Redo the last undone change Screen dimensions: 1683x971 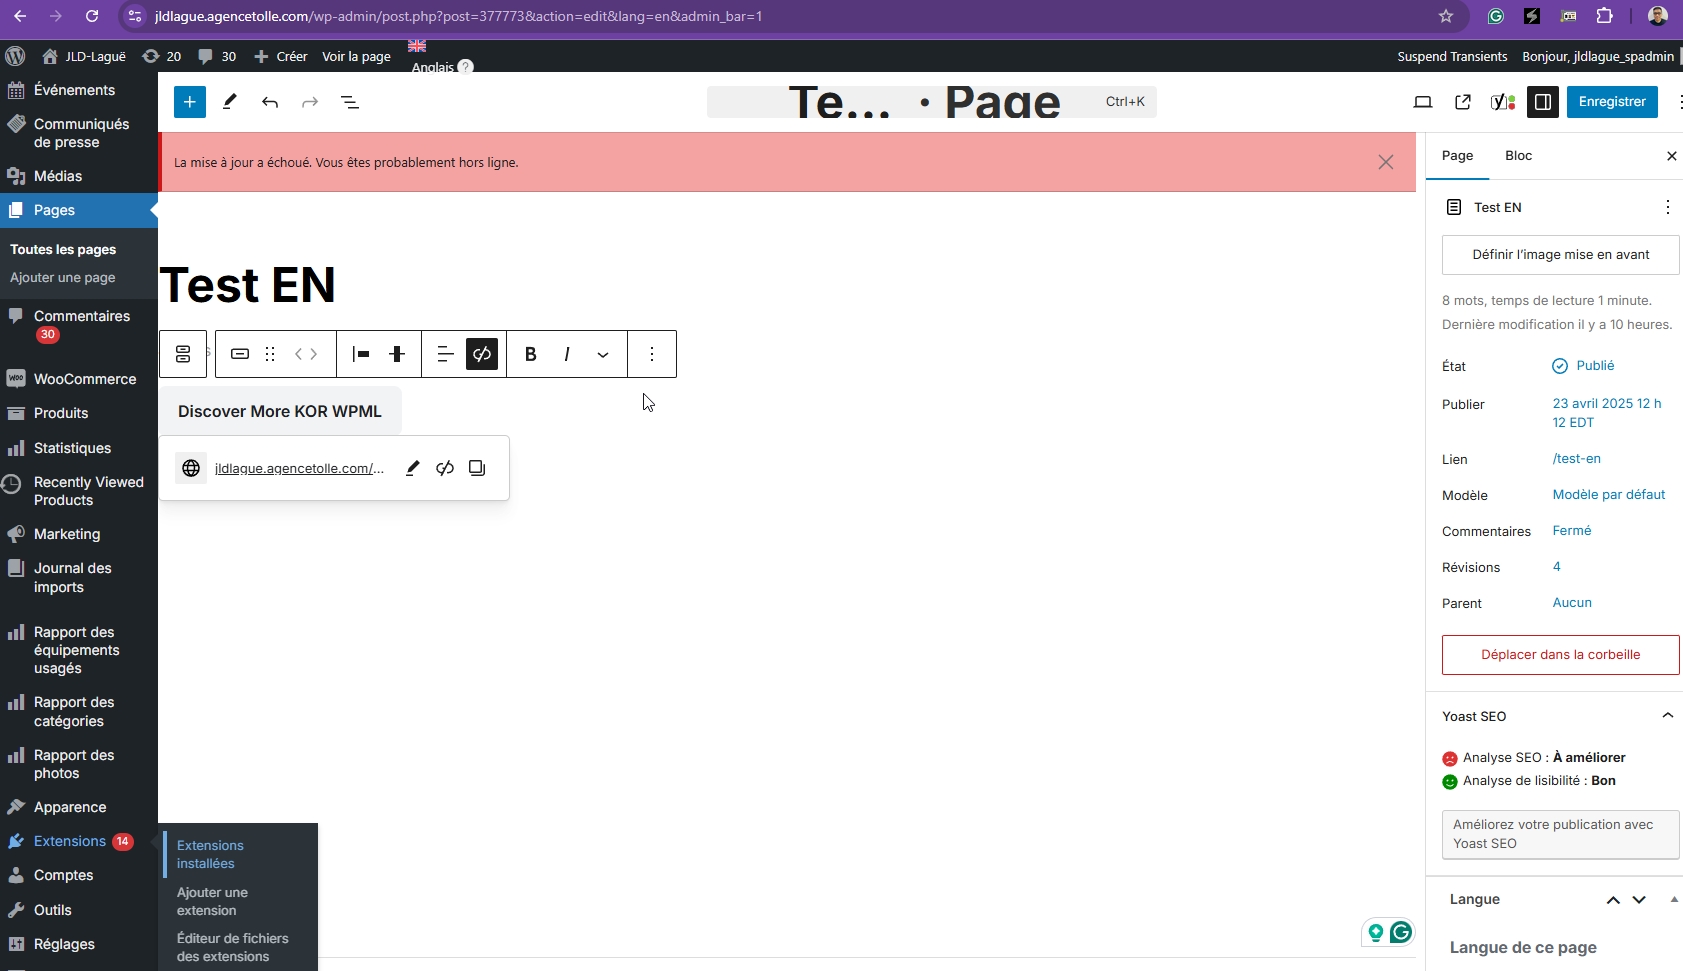point(310,102)
